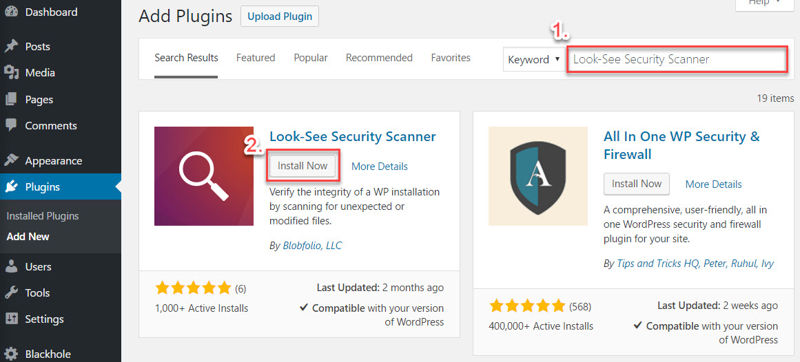Click the Dashboard gauge icon
The image size is (800, 362).
tap(11, 12)
